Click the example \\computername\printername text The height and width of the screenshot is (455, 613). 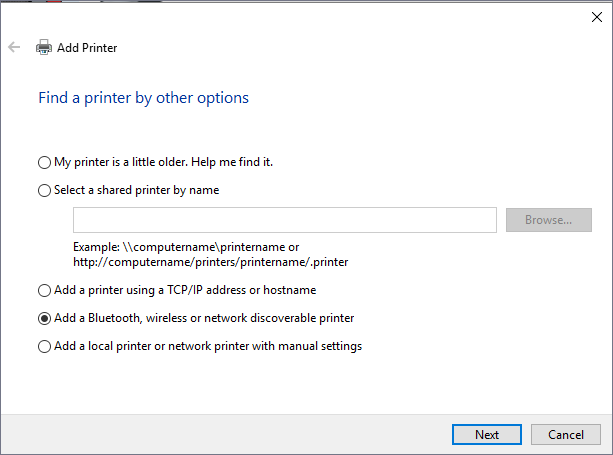(x=186, y=247)
